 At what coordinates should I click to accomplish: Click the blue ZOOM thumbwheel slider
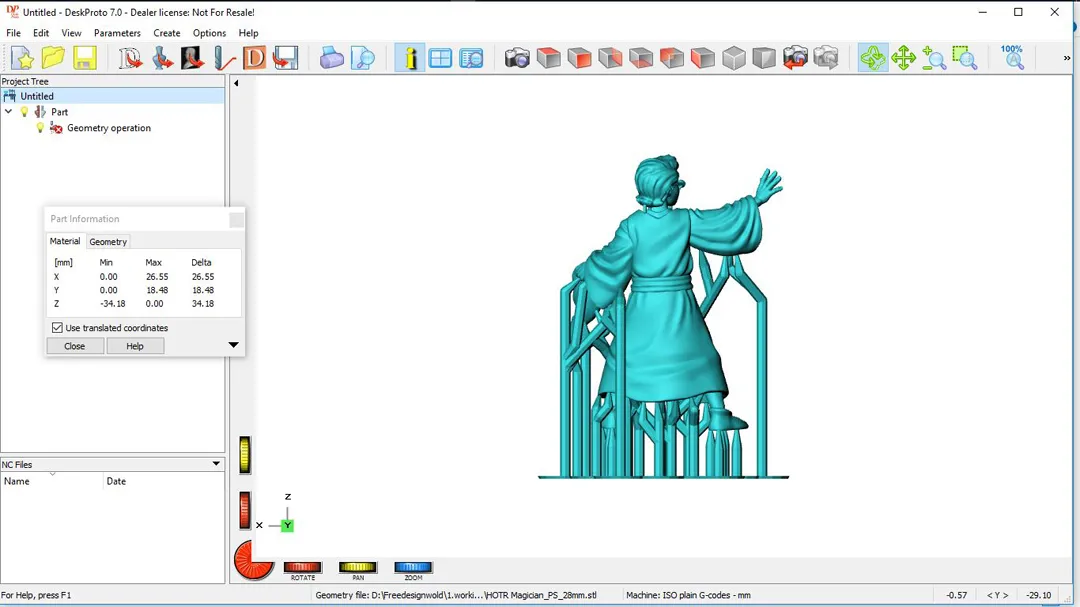pos(413,568)
